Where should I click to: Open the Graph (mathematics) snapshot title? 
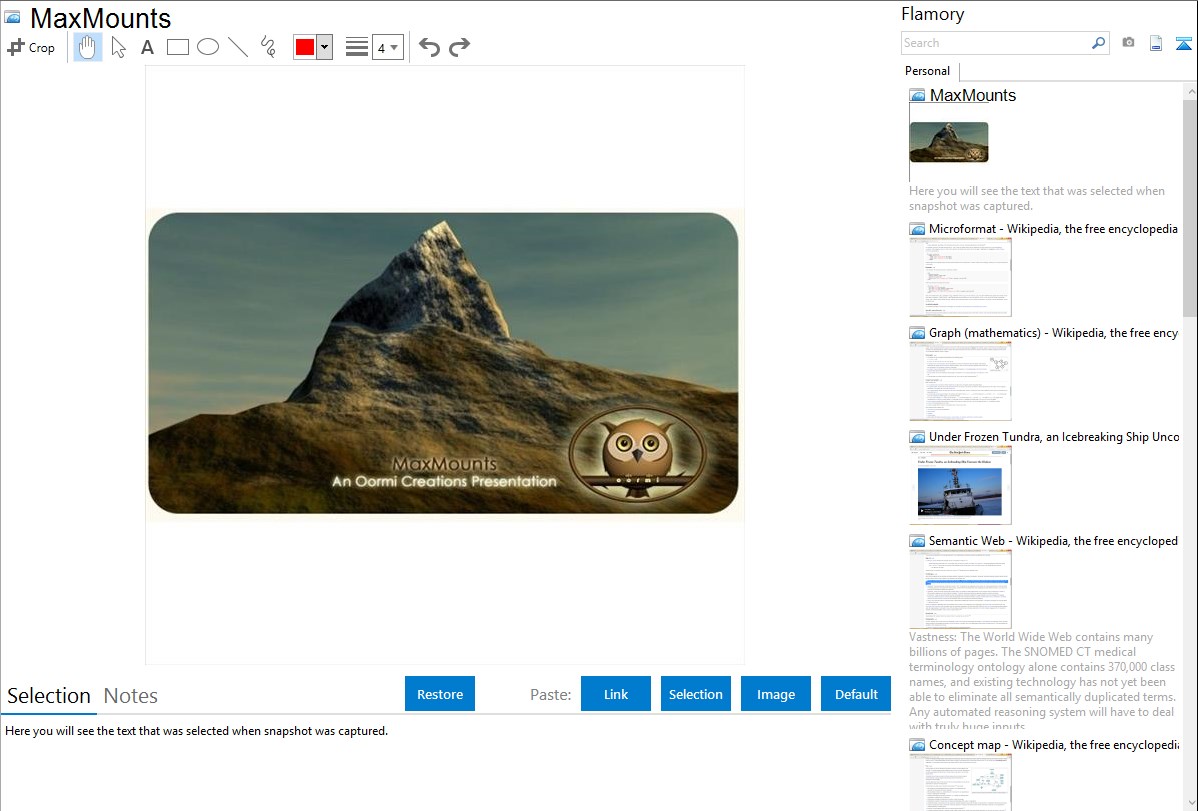click(1053, 333)
